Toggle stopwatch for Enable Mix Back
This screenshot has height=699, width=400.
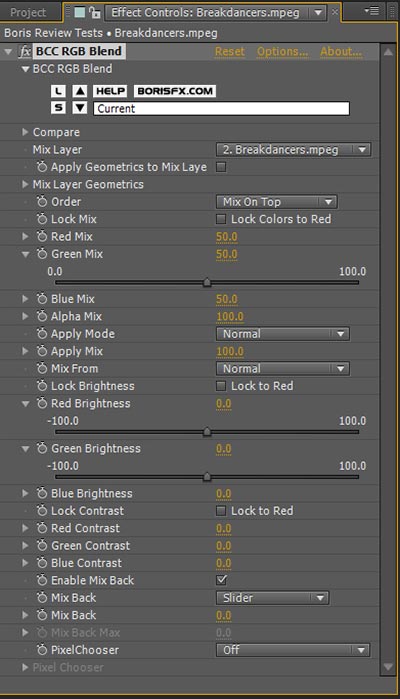click(x=42, y=580)
